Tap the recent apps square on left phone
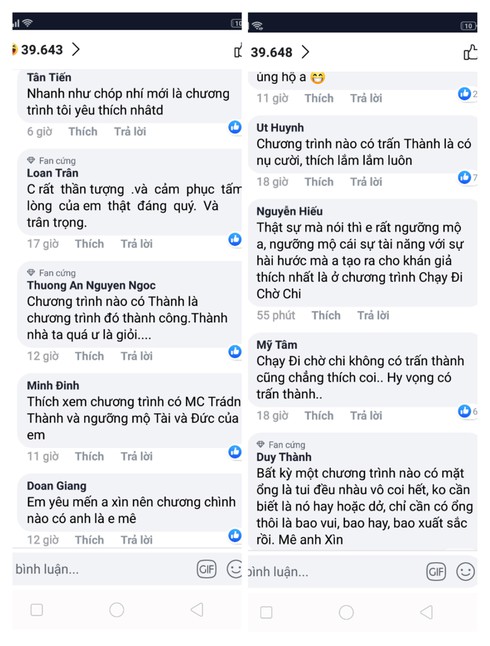Viewport: 490px width, 646px height. (37, 610)
